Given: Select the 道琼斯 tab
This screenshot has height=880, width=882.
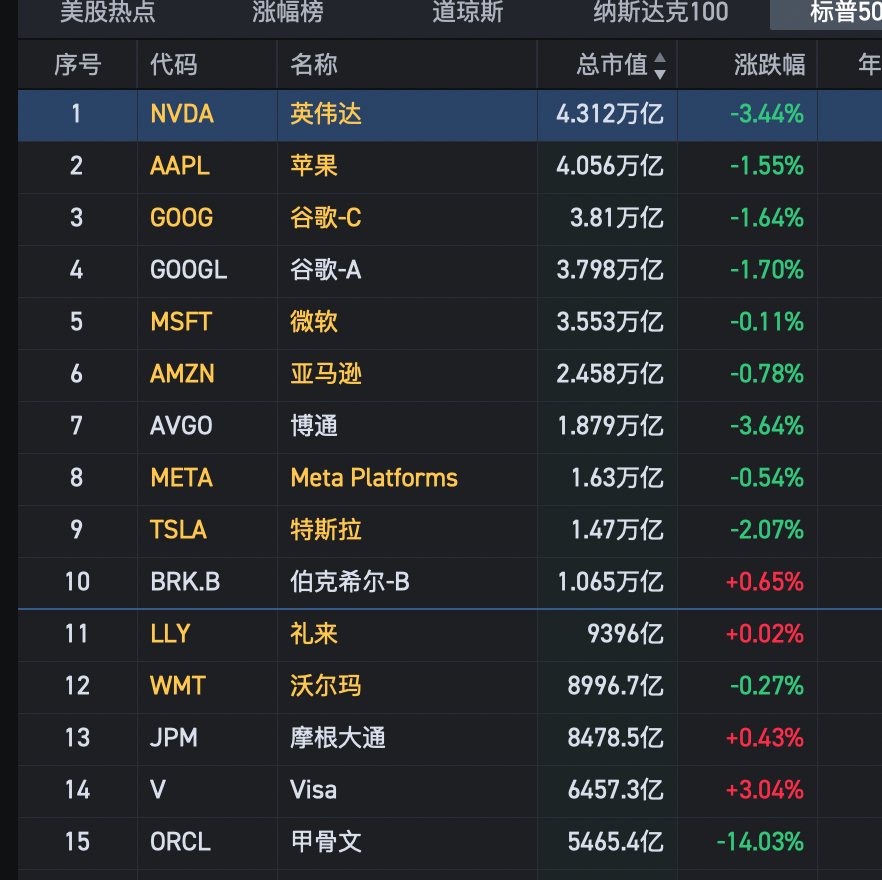Looking at the screenshot, I should (467, 12).
